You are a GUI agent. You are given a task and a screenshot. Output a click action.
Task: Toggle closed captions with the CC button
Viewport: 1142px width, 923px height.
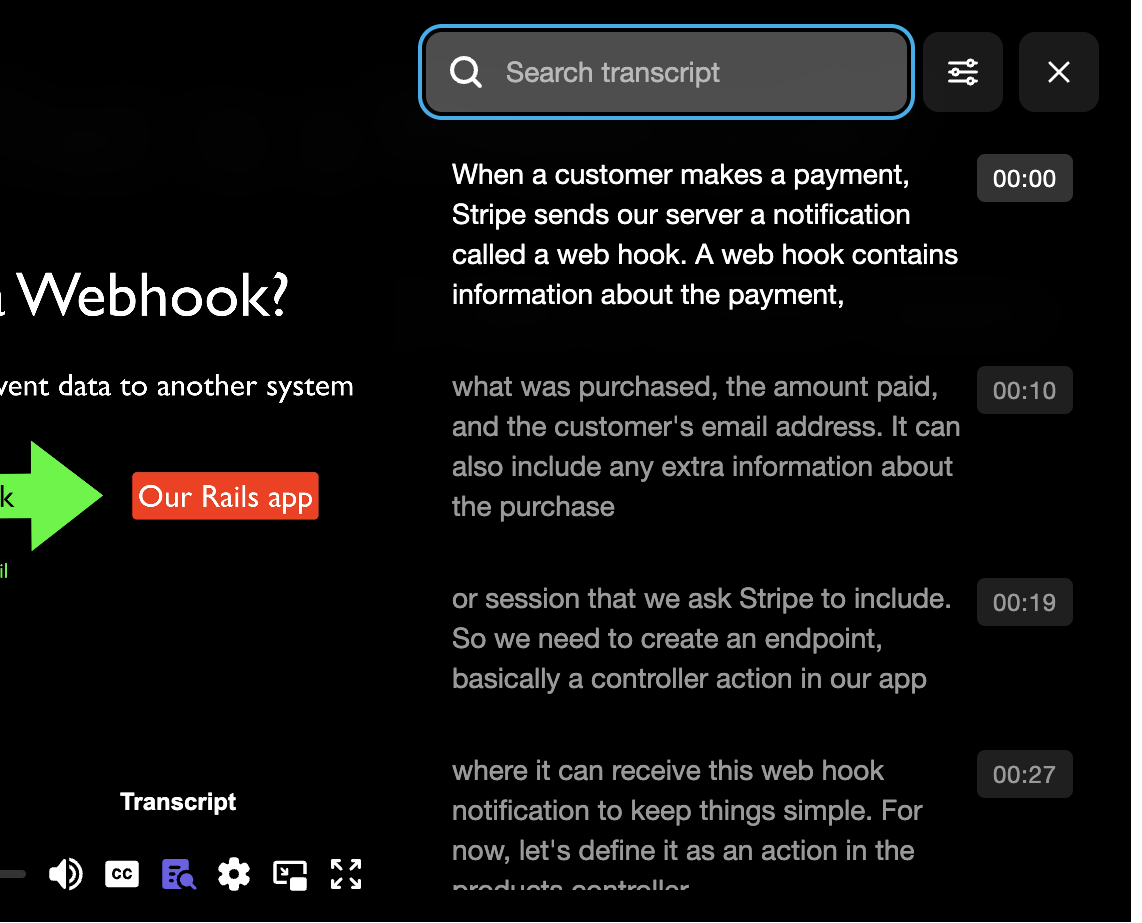(122, 874)
